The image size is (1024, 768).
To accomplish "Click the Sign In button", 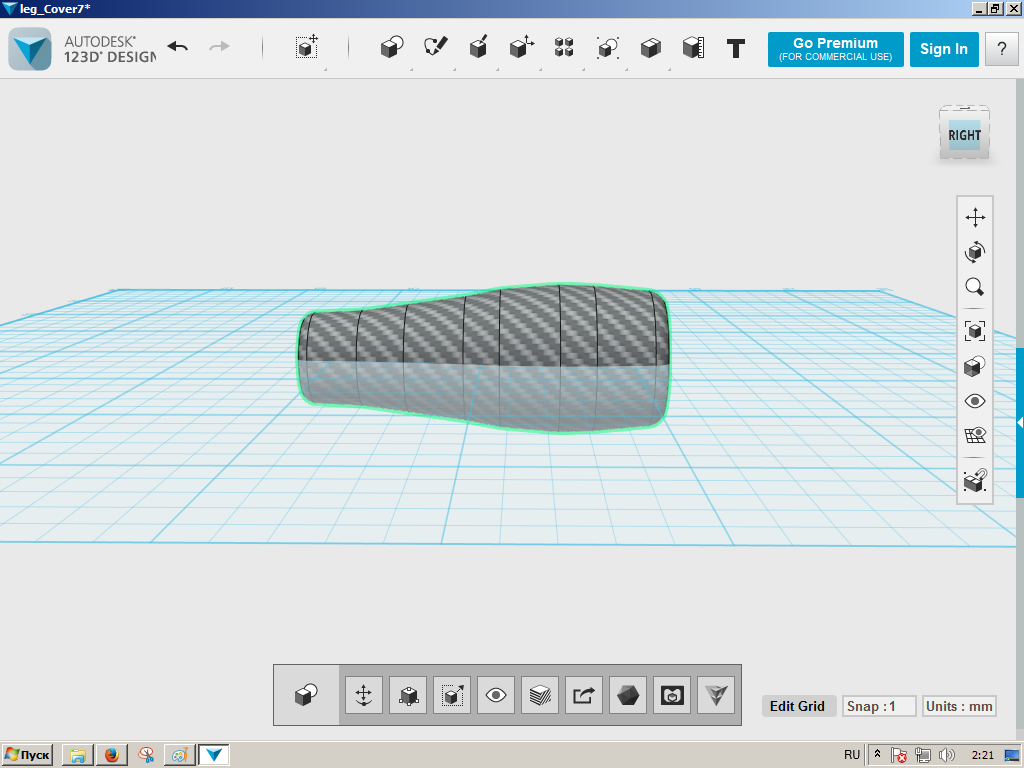I will (x=944, y=49).
